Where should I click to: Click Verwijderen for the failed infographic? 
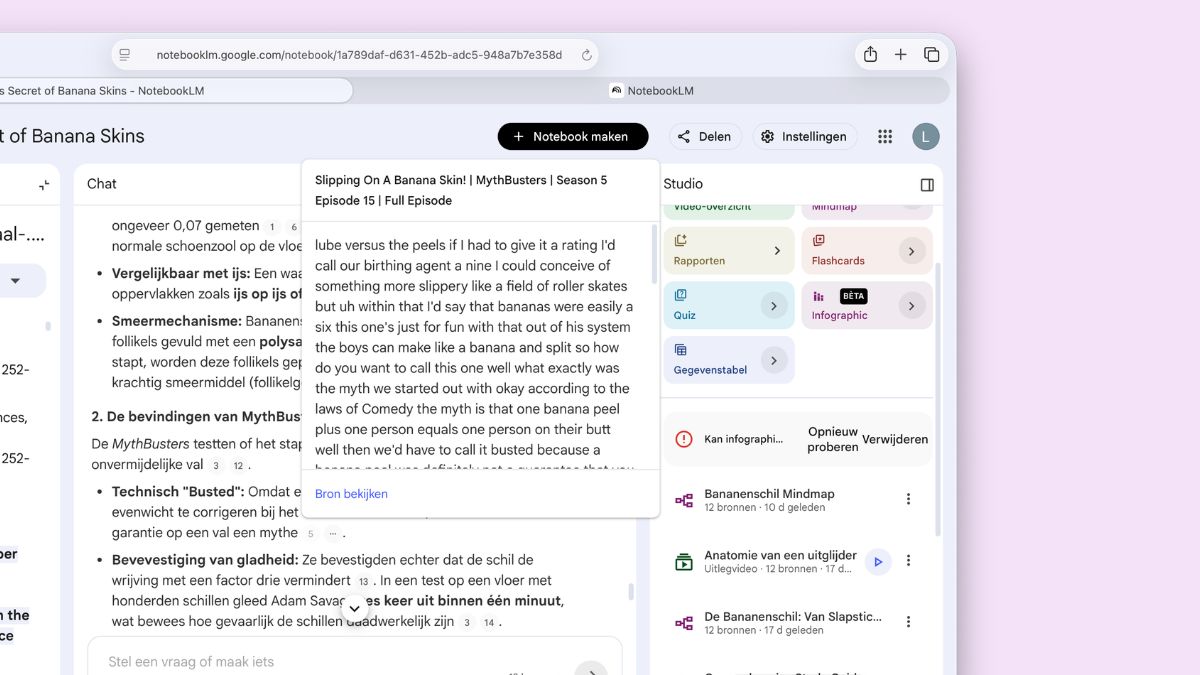click(x=895, y=439)
